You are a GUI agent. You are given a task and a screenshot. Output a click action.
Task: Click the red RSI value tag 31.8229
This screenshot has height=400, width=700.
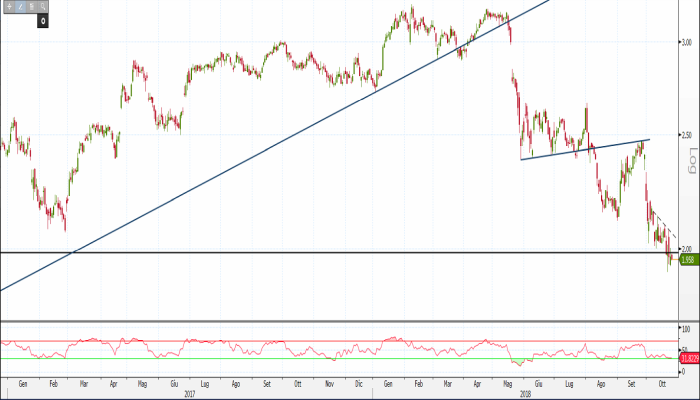coord(688,357)
